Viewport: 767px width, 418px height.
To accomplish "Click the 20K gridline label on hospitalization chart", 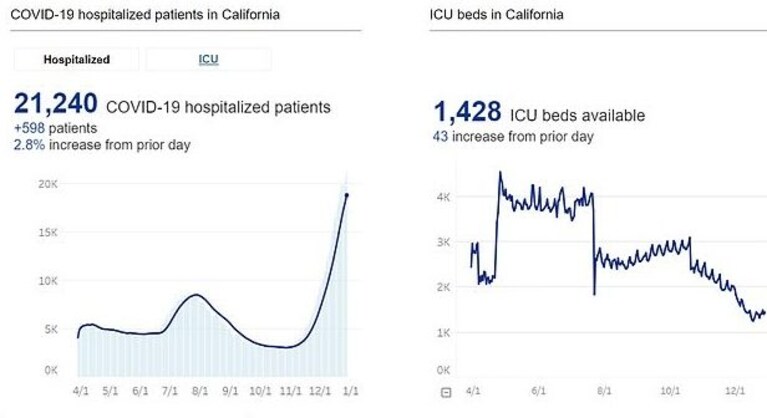I will point(48,184).
